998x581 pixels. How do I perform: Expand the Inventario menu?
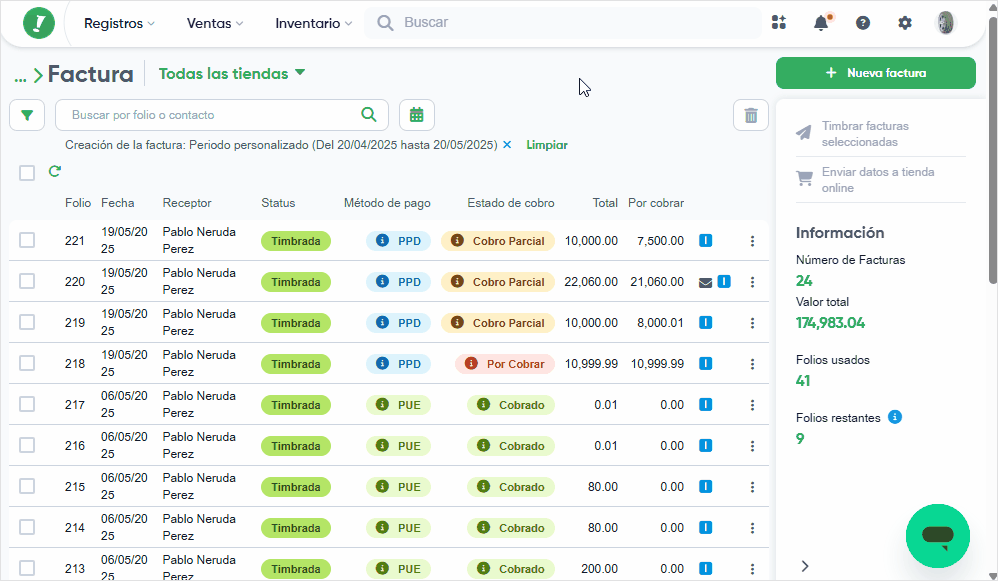click(313, 24)
